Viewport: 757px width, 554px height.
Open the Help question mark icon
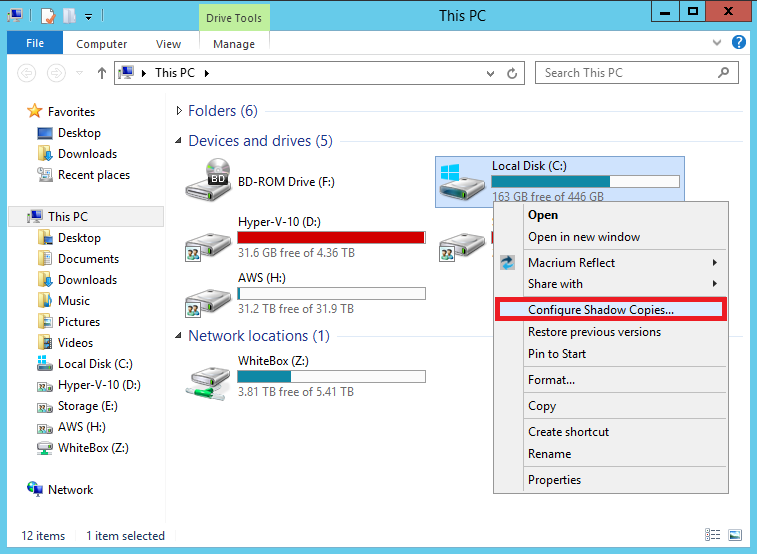(x=739, y=42)
